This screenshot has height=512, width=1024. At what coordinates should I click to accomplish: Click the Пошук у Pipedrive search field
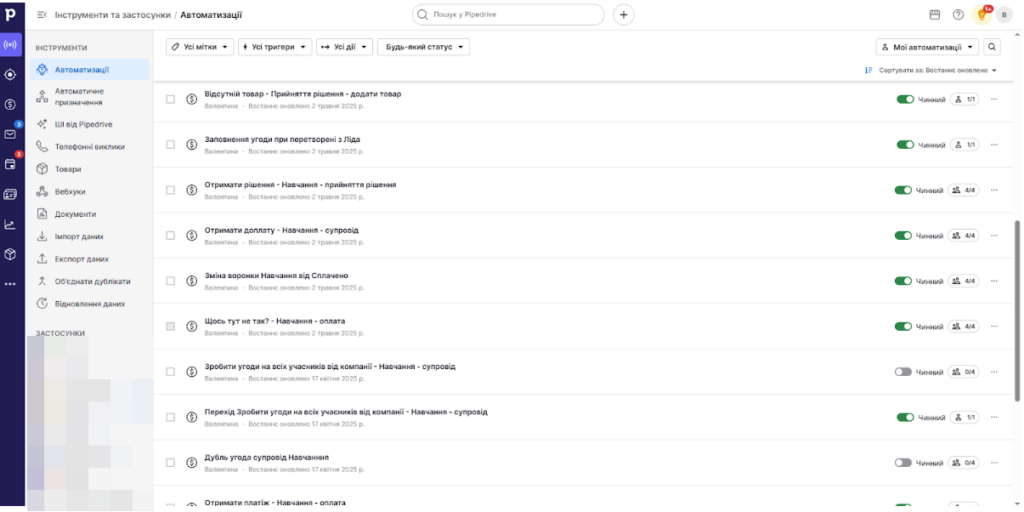coord(508,14)
